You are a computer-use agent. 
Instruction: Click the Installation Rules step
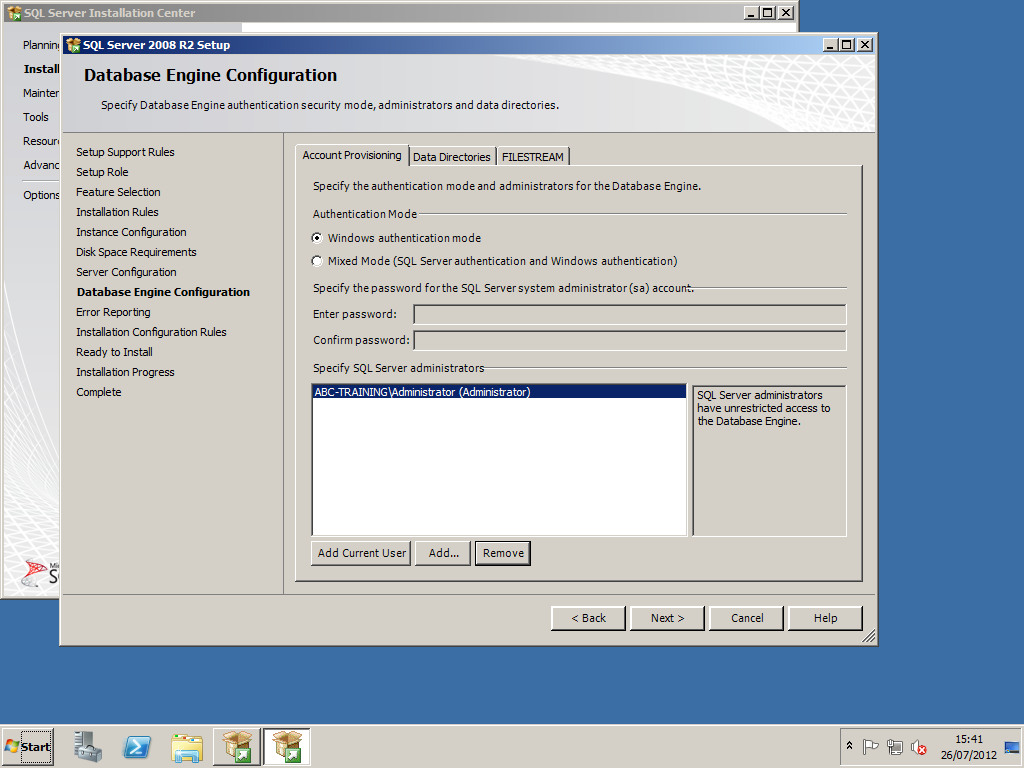[117, 212]
